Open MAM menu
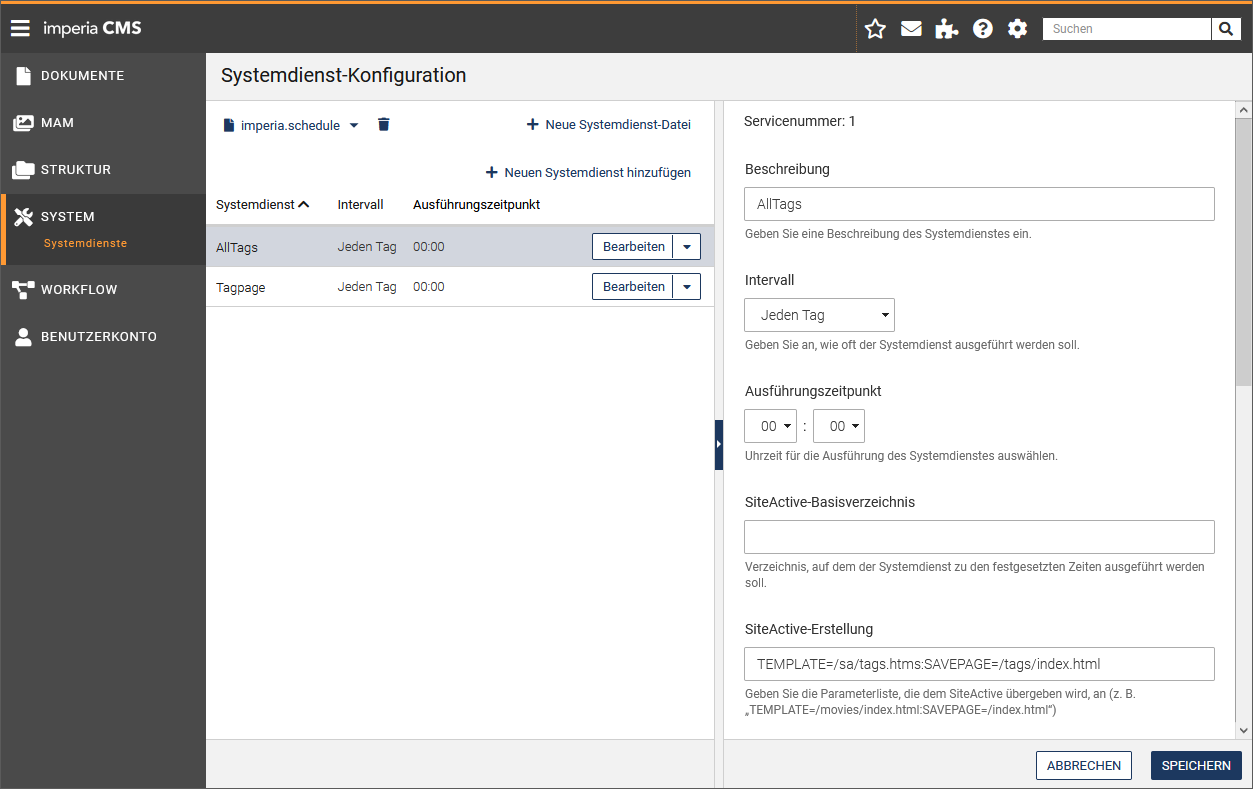1253x789 pixels. 57,123
